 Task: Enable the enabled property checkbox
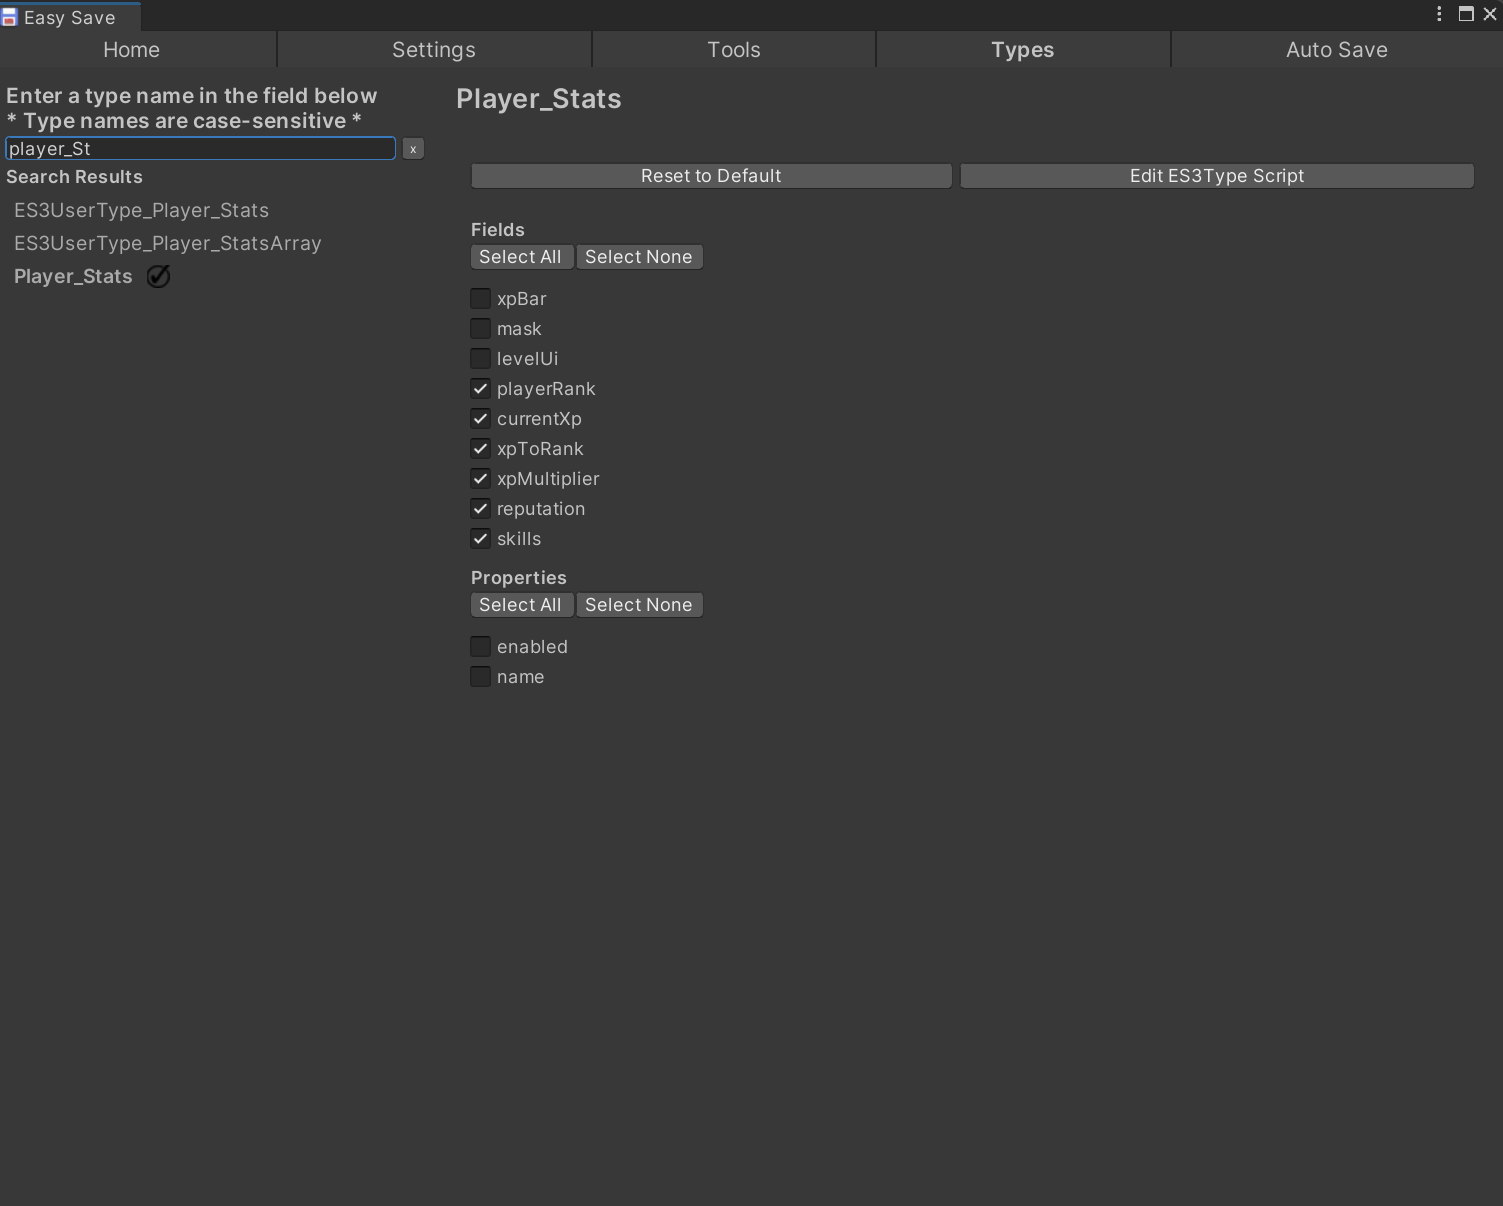point(480,646)
